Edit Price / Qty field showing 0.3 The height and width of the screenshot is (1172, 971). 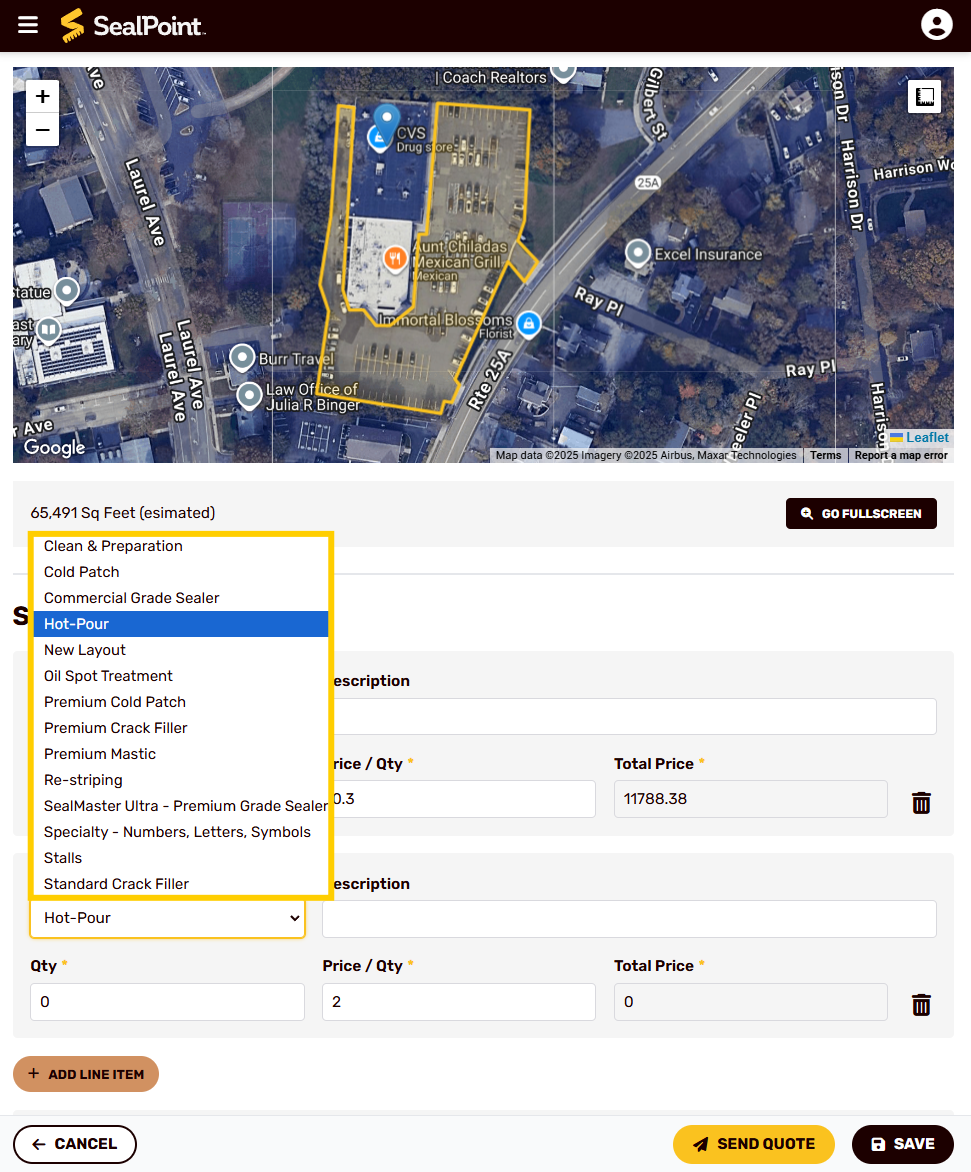coord(463,799)
